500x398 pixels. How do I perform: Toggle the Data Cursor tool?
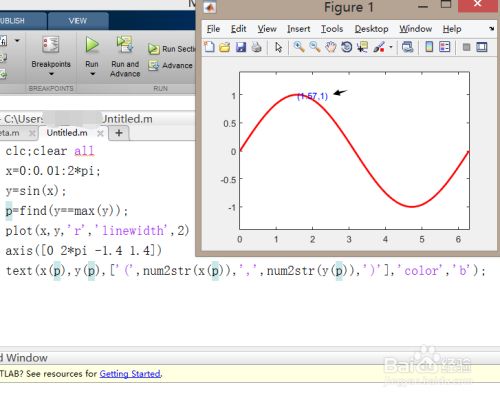362,47
